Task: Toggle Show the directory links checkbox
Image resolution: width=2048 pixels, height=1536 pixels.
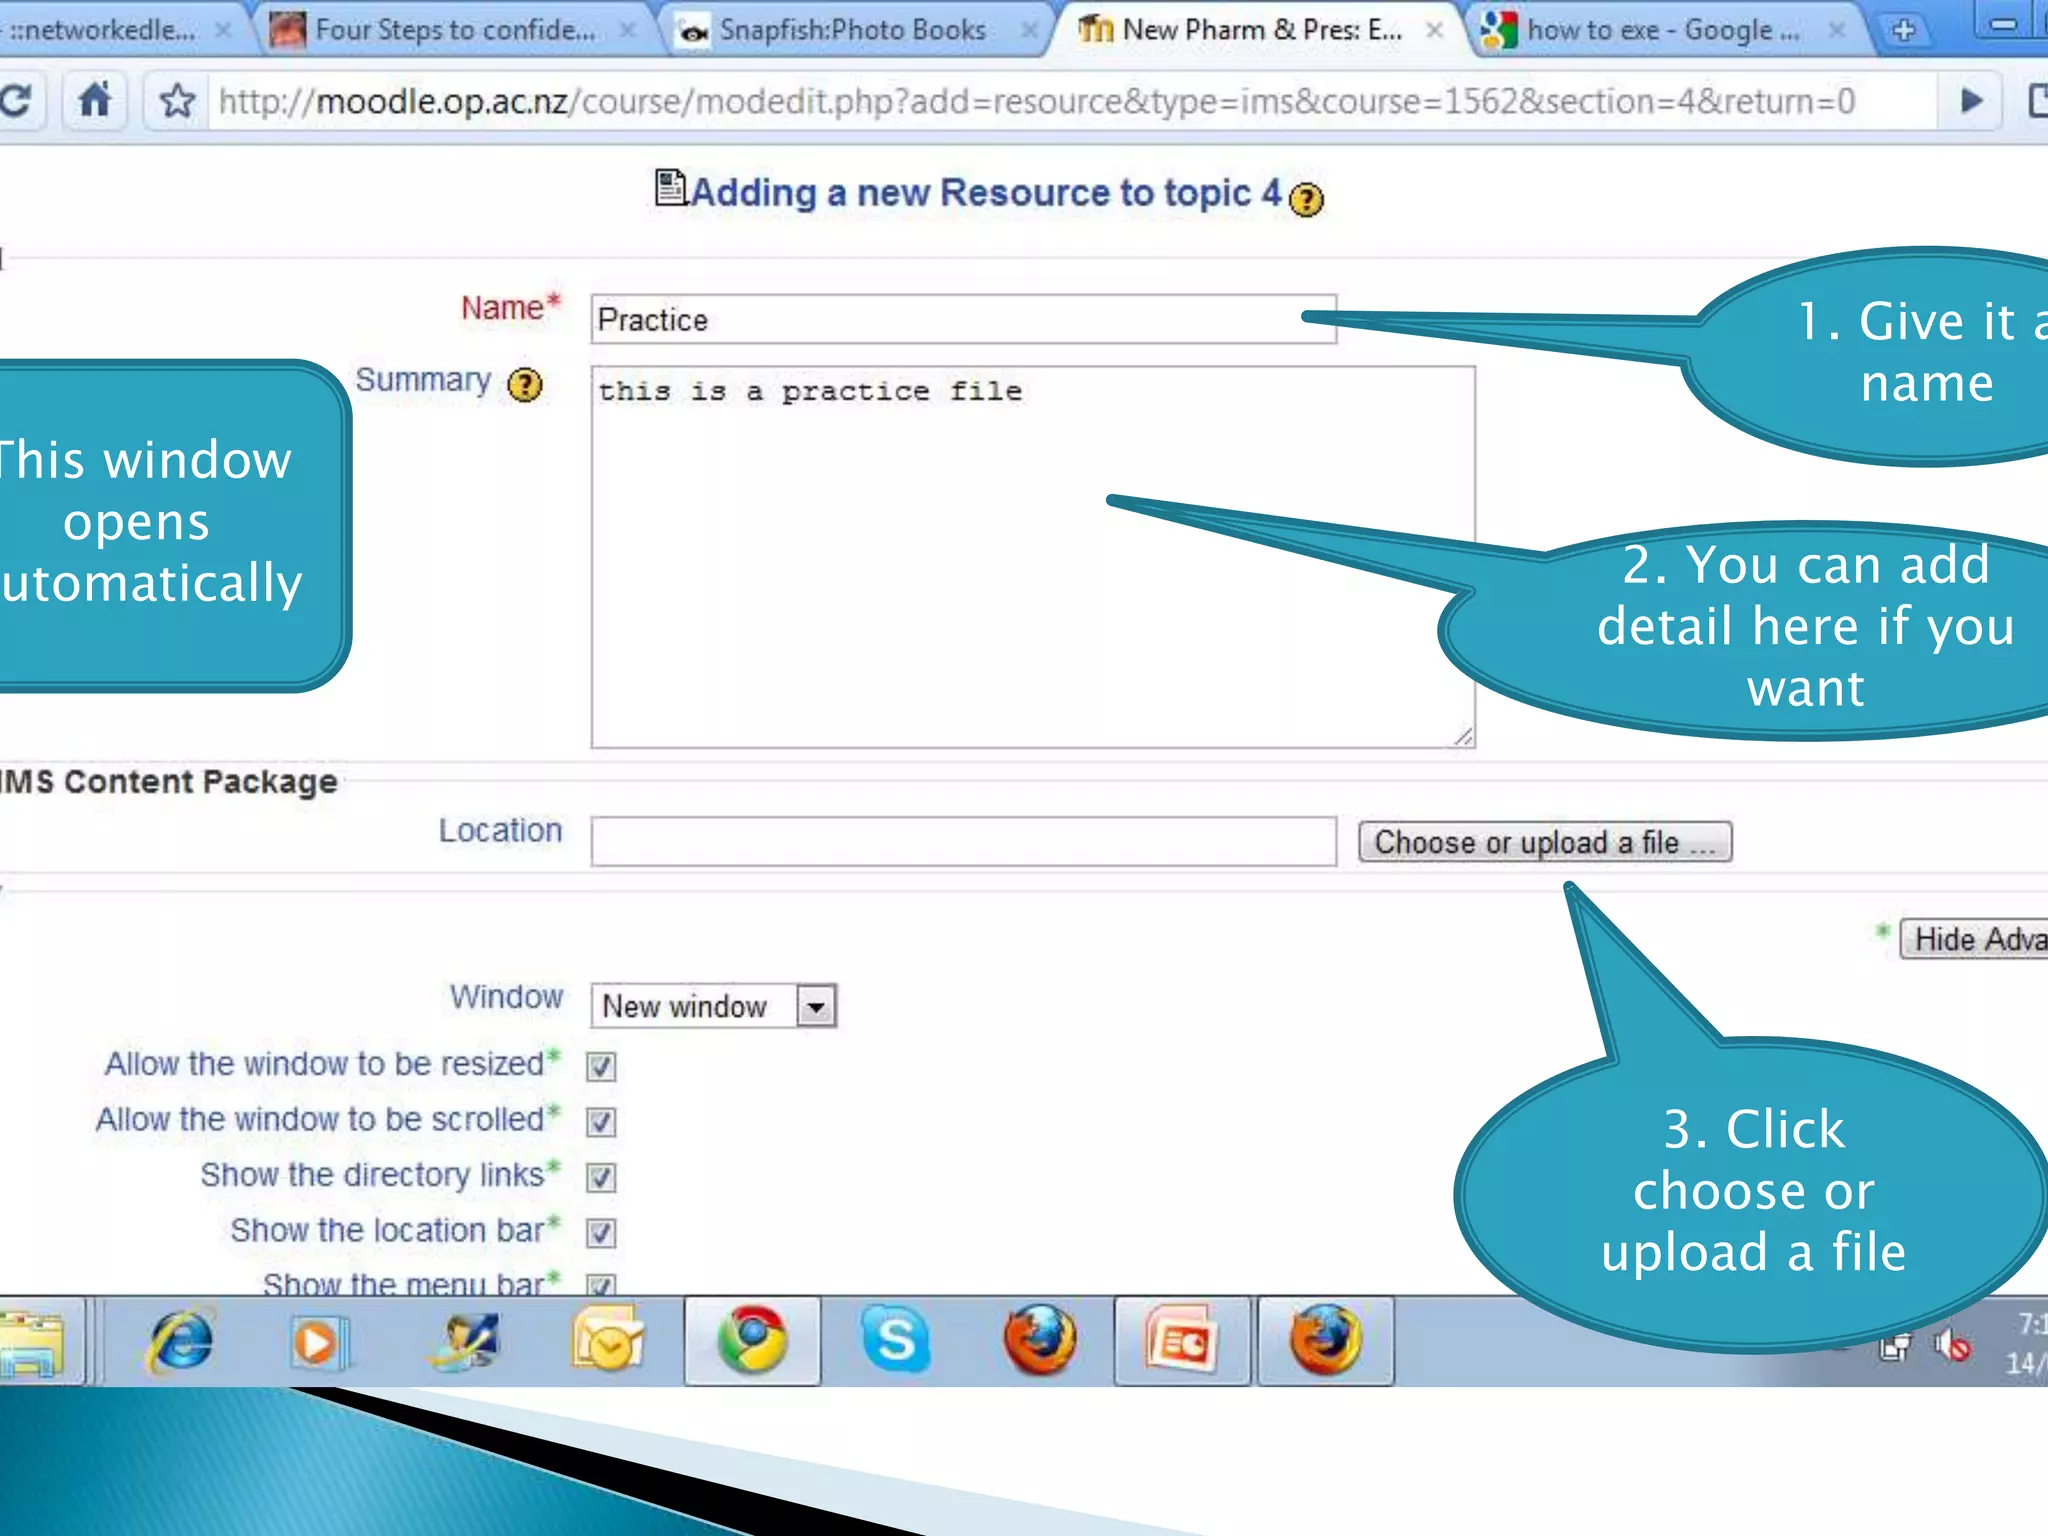Action: (x=601, y=1177)
